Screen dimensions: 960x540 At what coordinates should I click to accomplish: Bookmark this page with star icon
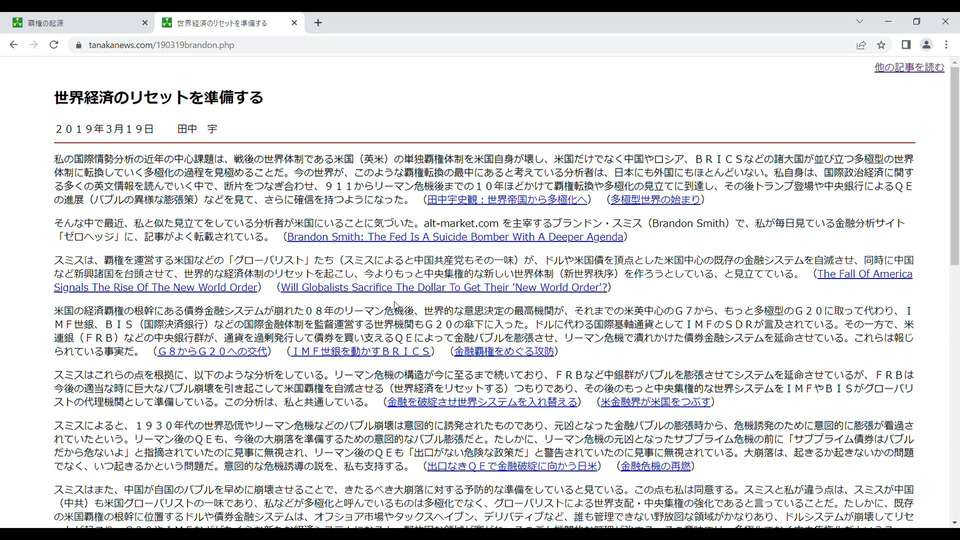pyautogui.click(x=881, y=45)
